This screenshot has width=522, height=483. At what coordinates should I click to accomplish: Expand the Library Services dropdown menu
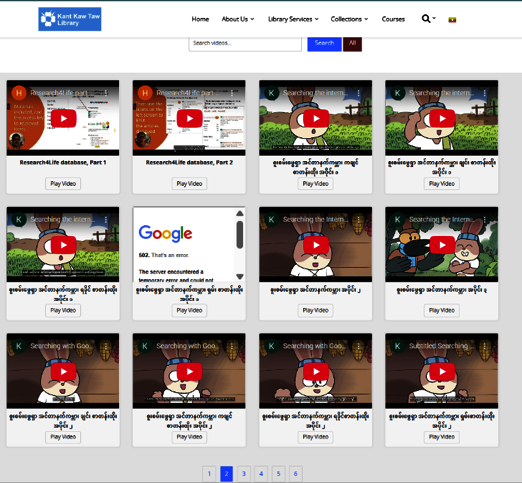(x=293, y=19)
